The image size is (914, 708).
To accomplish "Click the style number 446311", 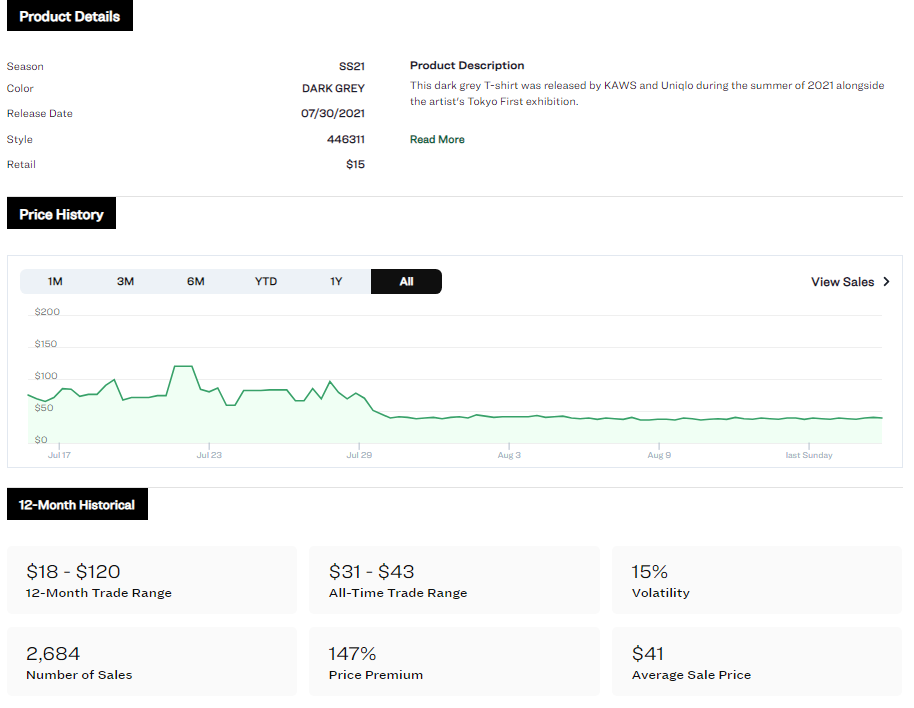I will pyautogui.click(x=346, y=139).
